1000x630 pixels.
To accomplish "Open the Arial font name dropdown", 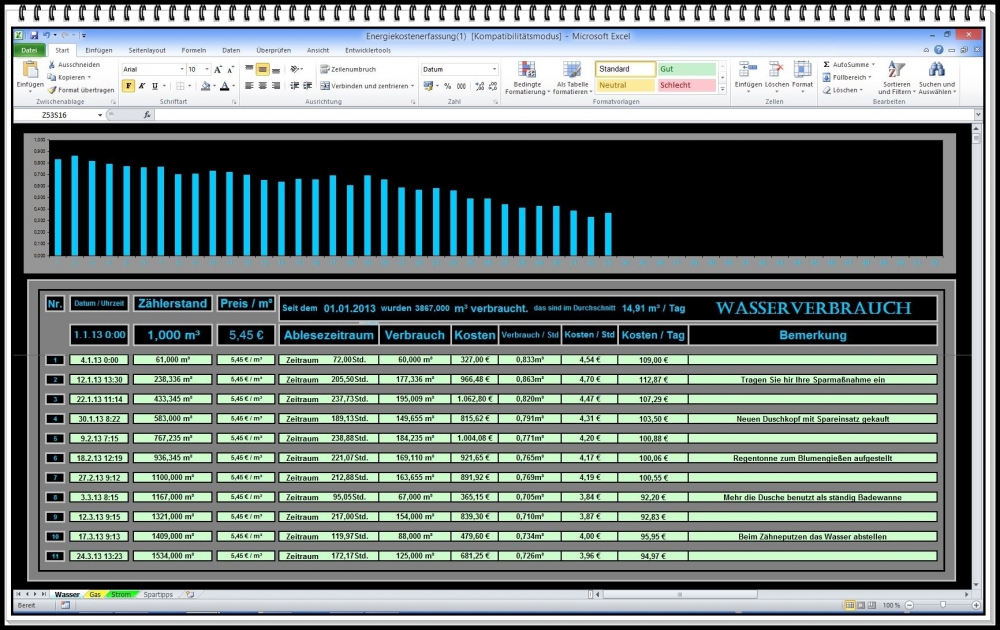I will pos(181,69).
